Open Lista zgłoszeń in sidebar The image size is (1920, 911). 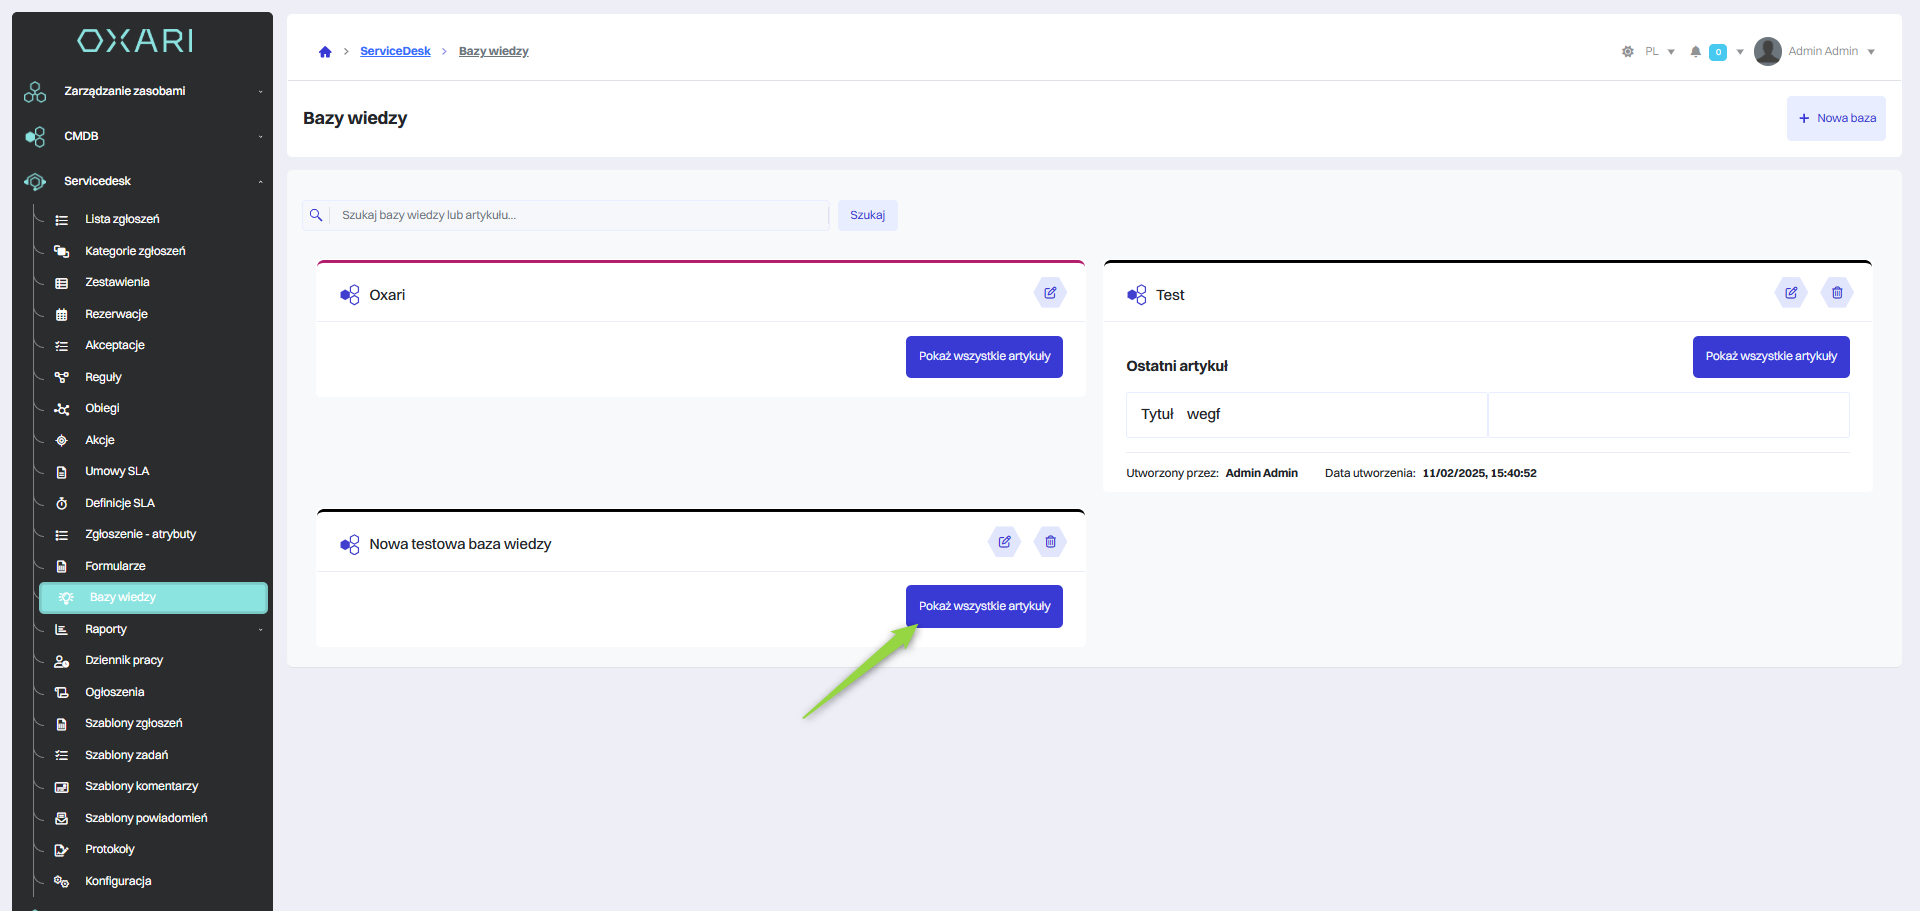coord(122,219)
